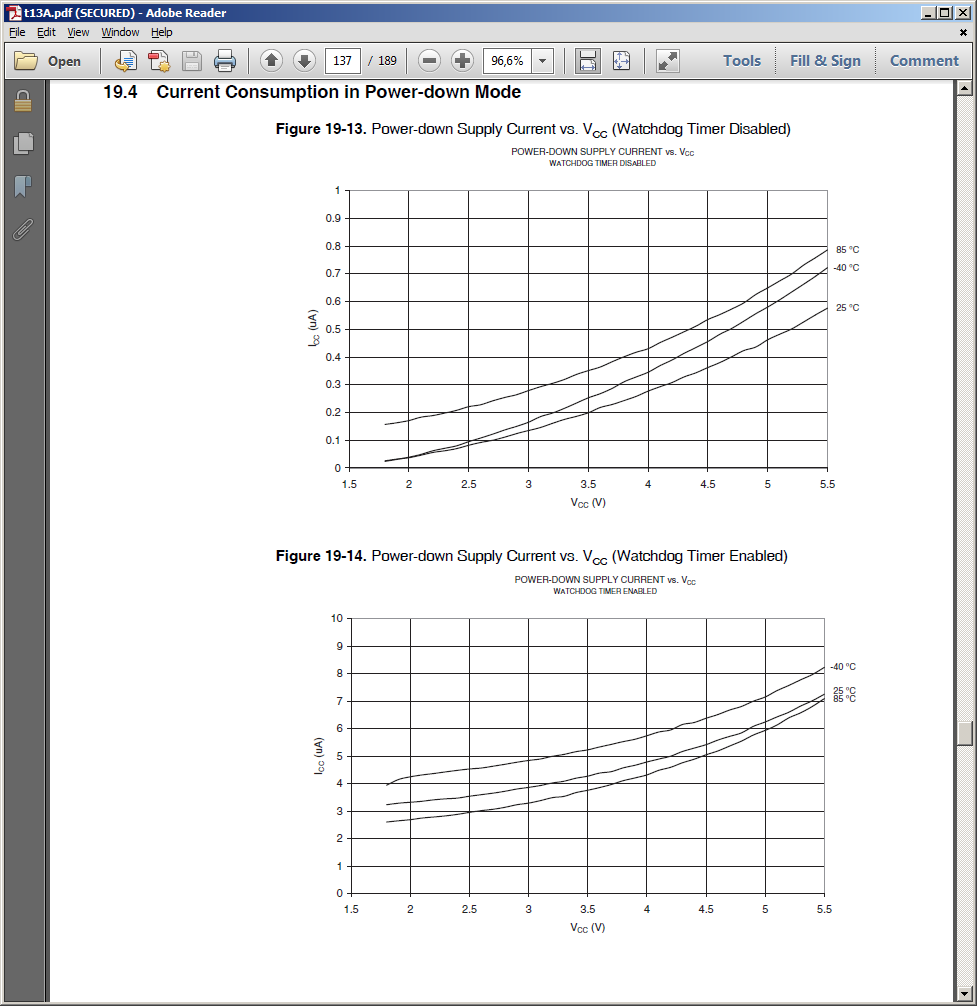Image resolution: width=977 pixels, height=1006 pixels.
Task: Click the Fit width scrolling icon
Action: [x=588, y=61]
